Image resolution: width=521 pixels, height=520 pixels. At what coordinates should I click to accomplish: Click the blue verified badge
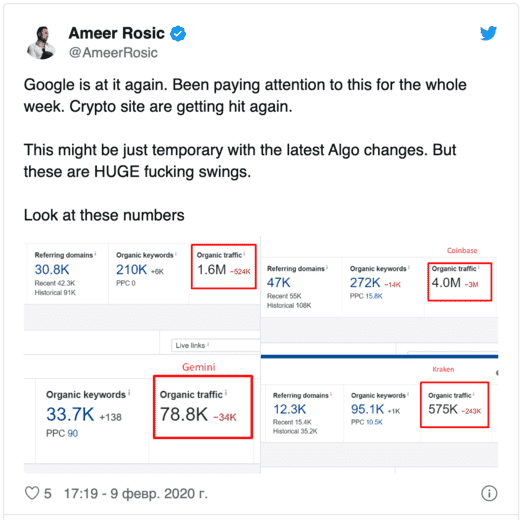(178, 33)
